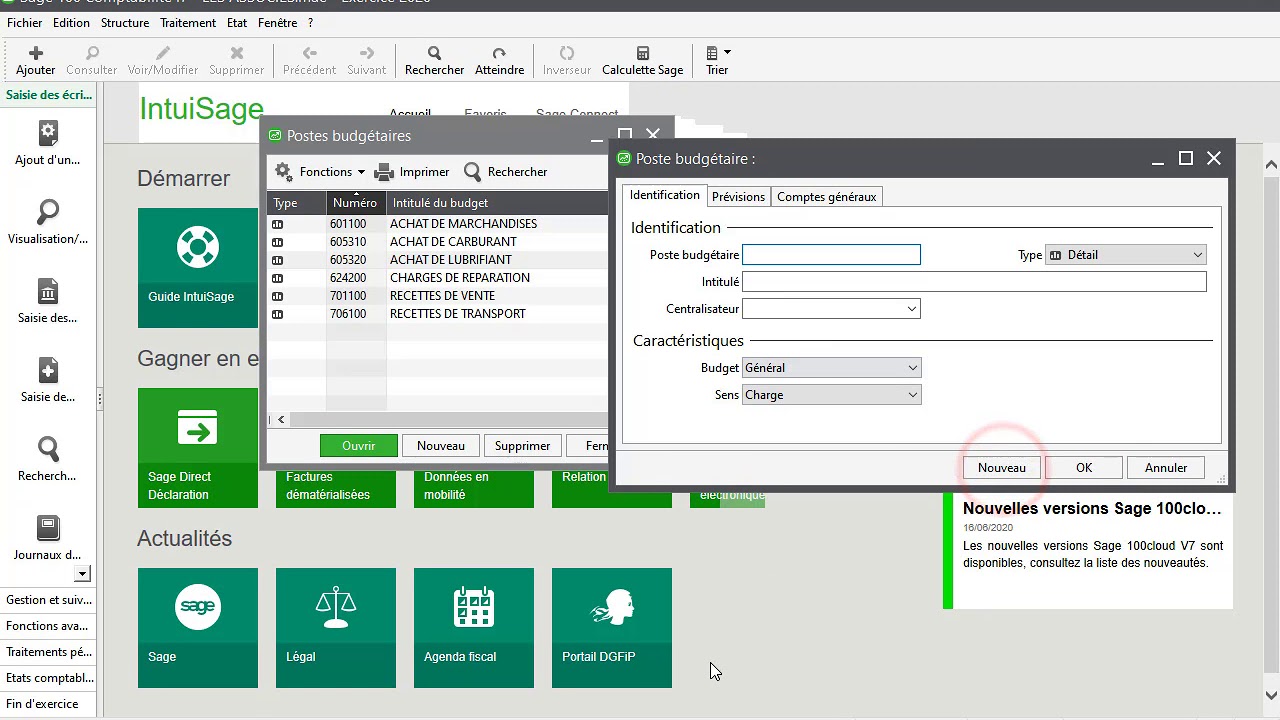Open the Légal news tile

pos(336,628)
